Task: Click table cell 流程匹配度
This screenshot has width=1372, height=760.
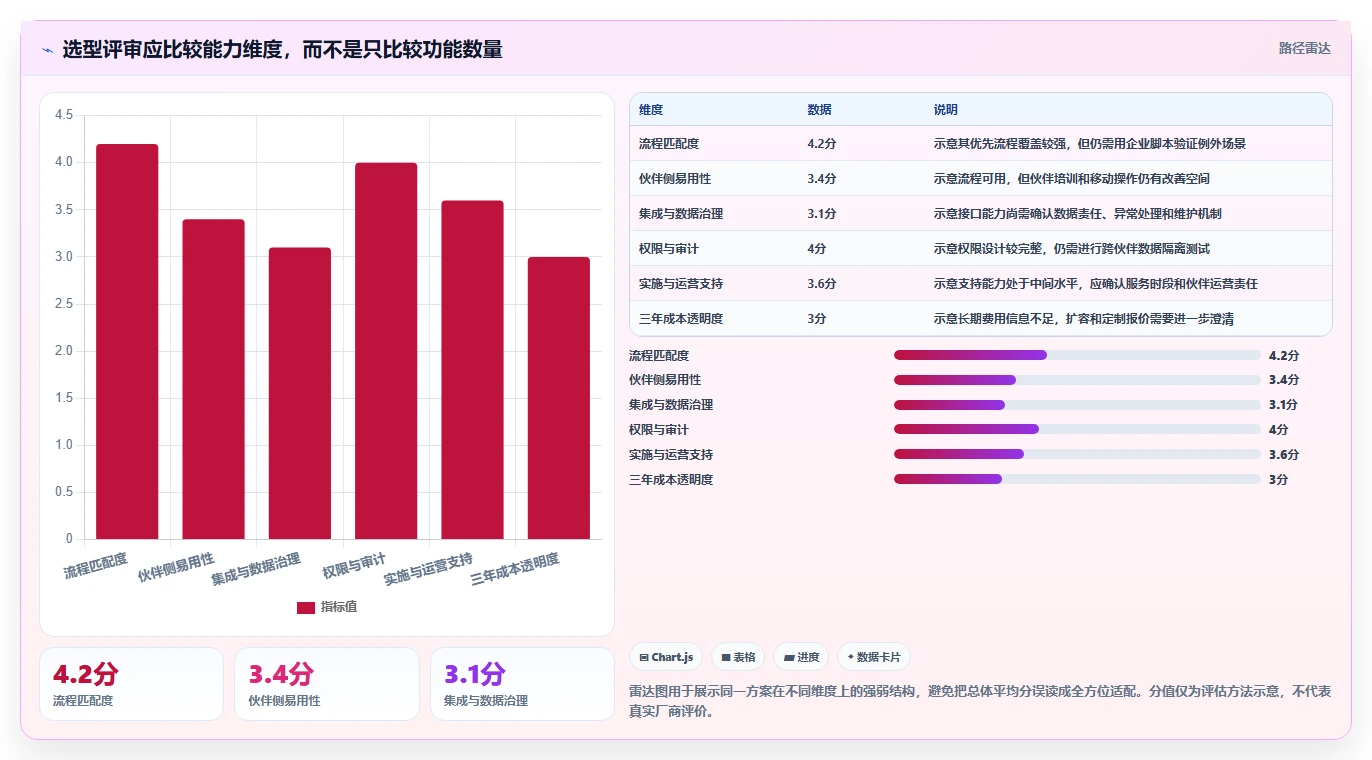Action: (669, 144)
